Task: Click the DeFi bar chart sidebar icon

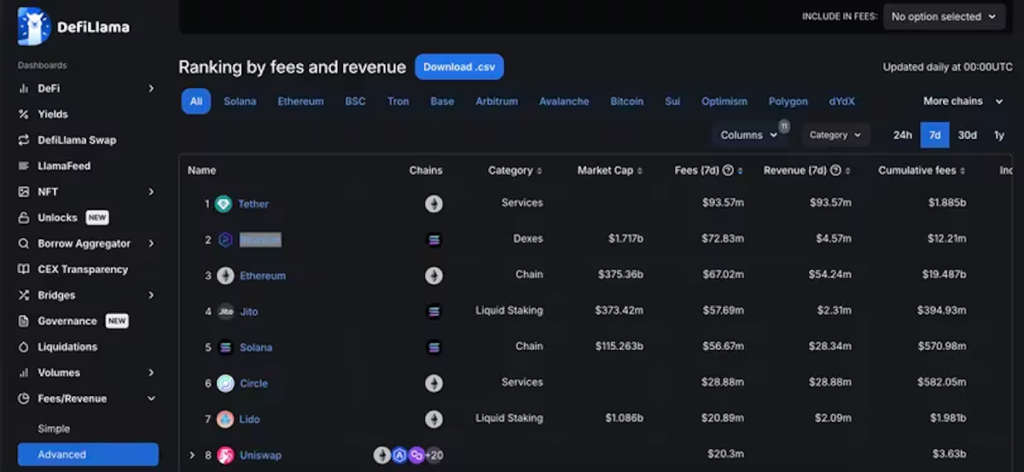Action: click(x=24, y=88)
